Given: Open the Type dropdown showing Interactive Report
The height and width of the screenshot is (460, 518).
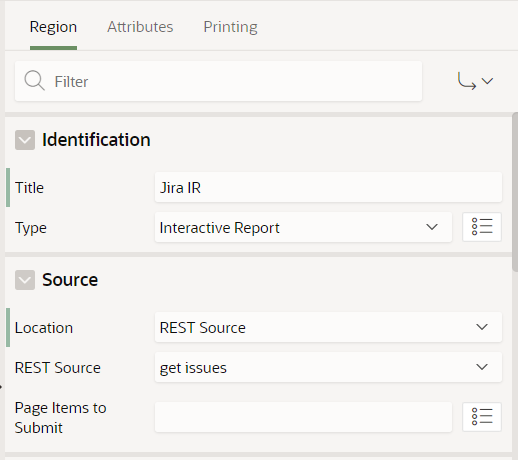Looking at the screenshot, I should (x=303, y=227).
